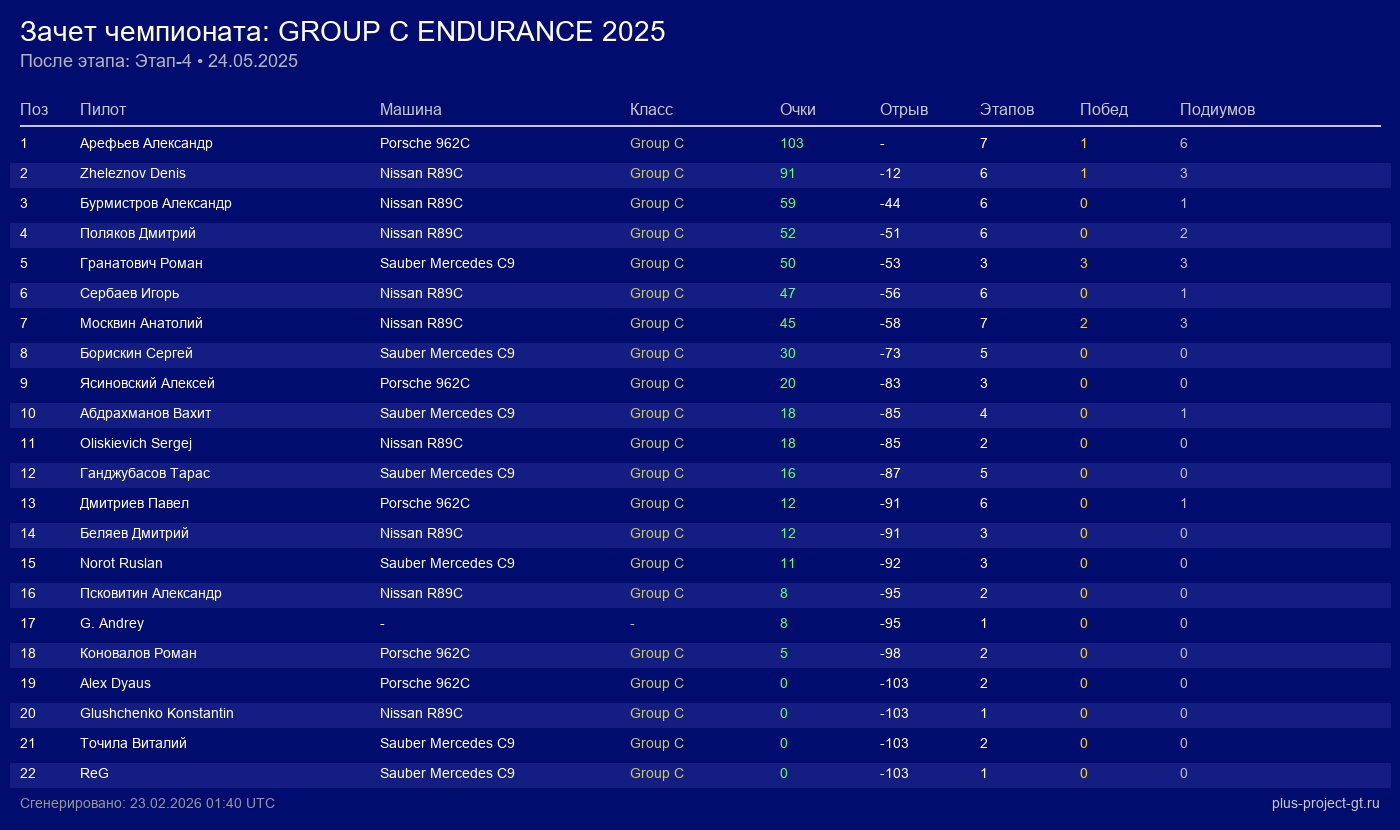
Task: Click Sauber Mercedes C9 in Борискин Сергей row
Action: click(x=447, y=353)
